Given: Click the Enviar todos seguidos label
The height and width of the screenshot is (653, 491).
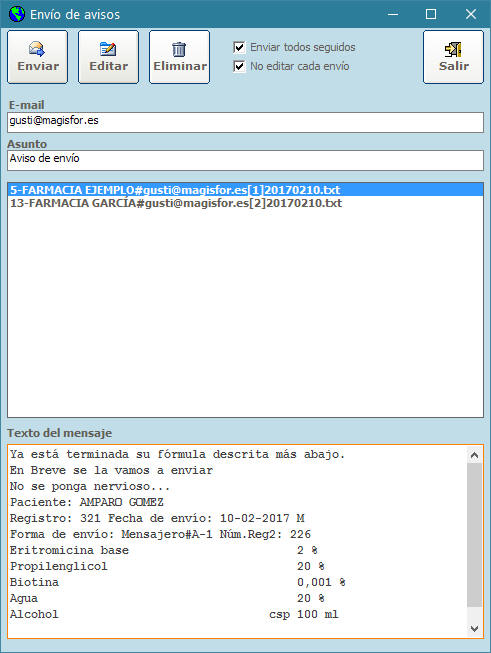Looking at the screenshot, I should point(303,47).
